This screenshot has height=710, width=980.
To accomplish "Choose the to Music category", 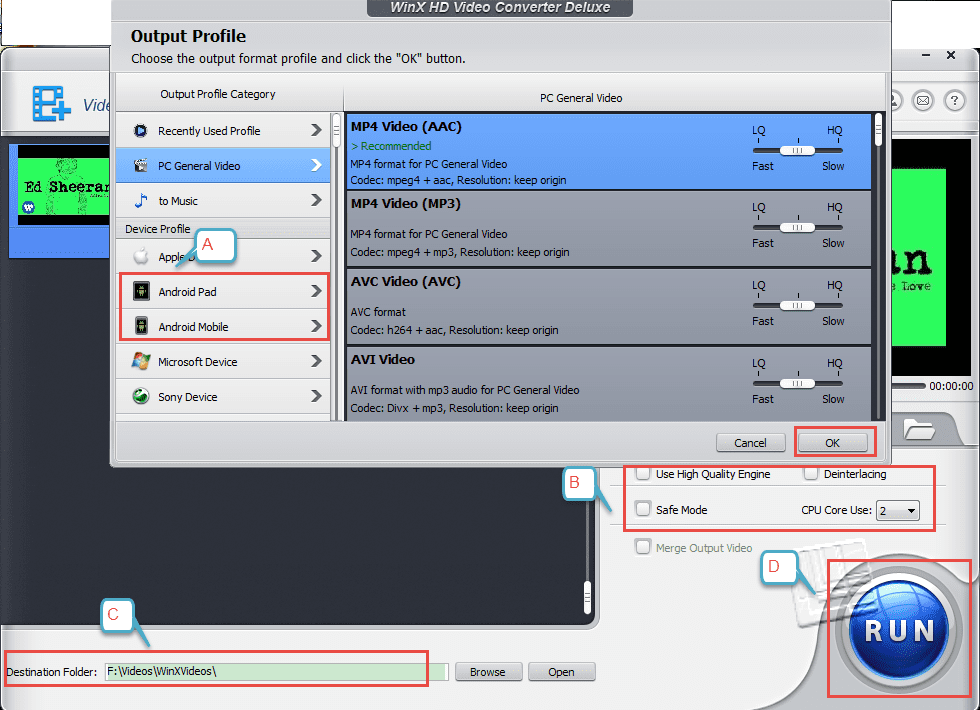I will [223, 201].
